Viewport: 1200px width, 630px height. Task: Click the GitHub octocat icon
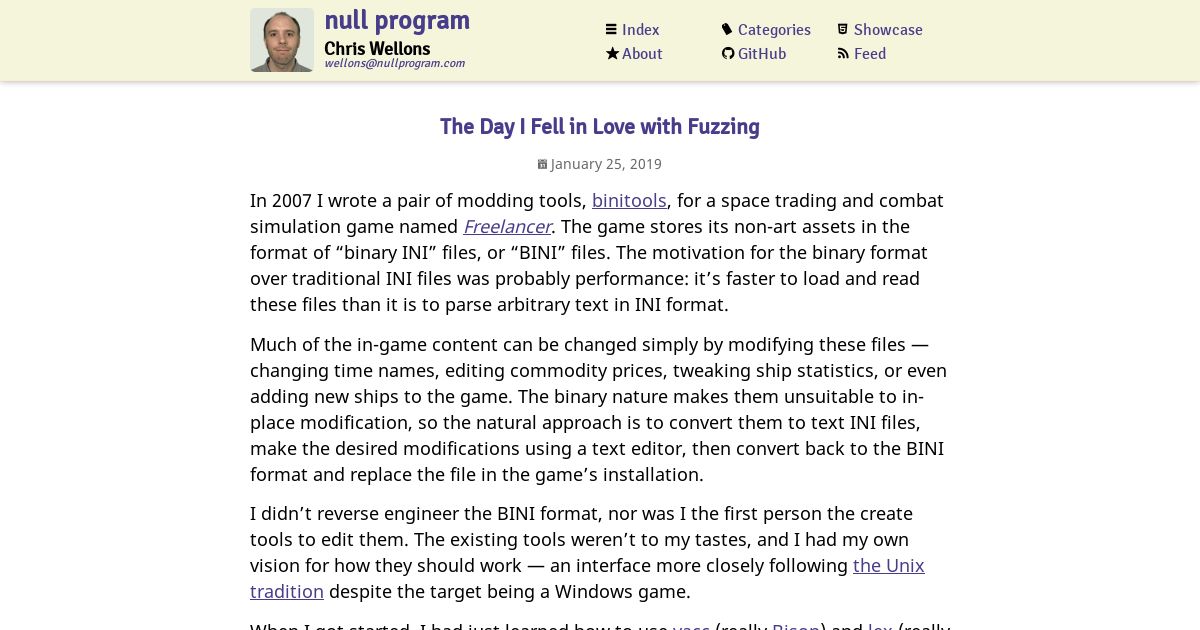728,54
